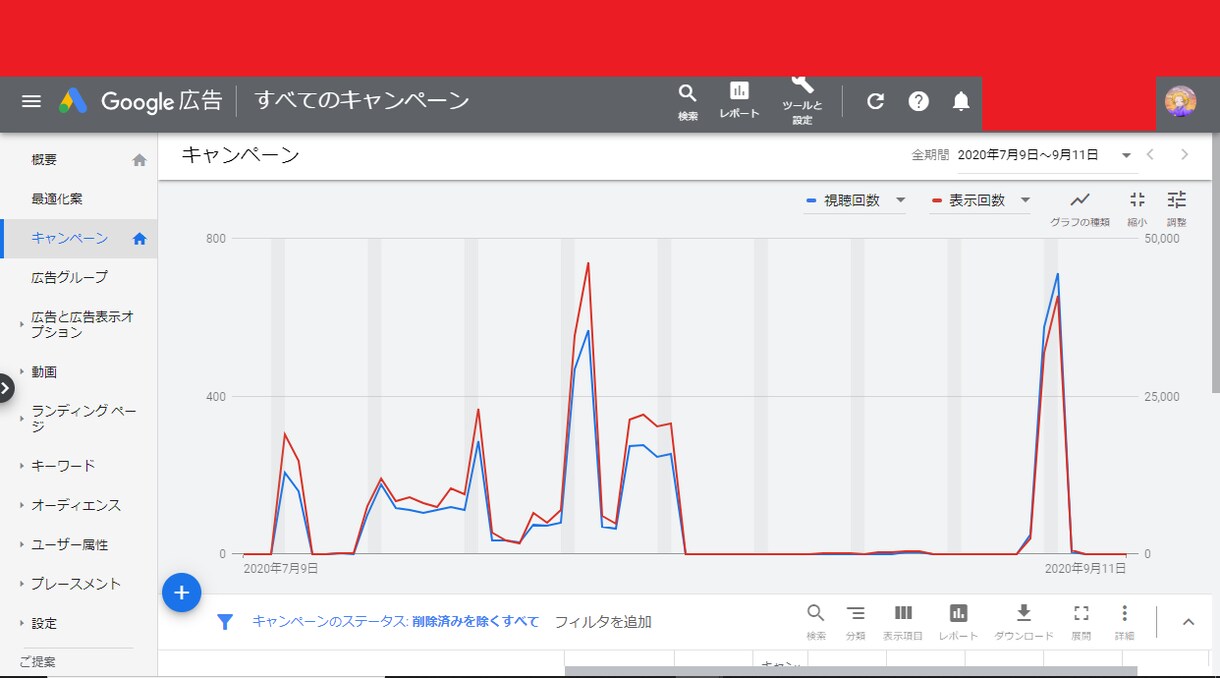Screen dimensions: 1220x678
Task: Collapse table toolbar with up chevron
Action: click(x=1188, y=622)
